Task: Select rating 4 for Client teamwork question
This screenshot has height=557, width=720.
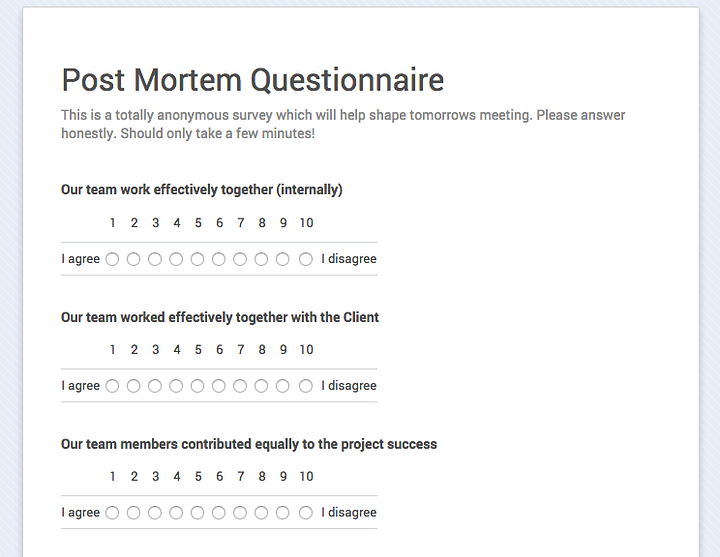Action: (x=176, y=386)
